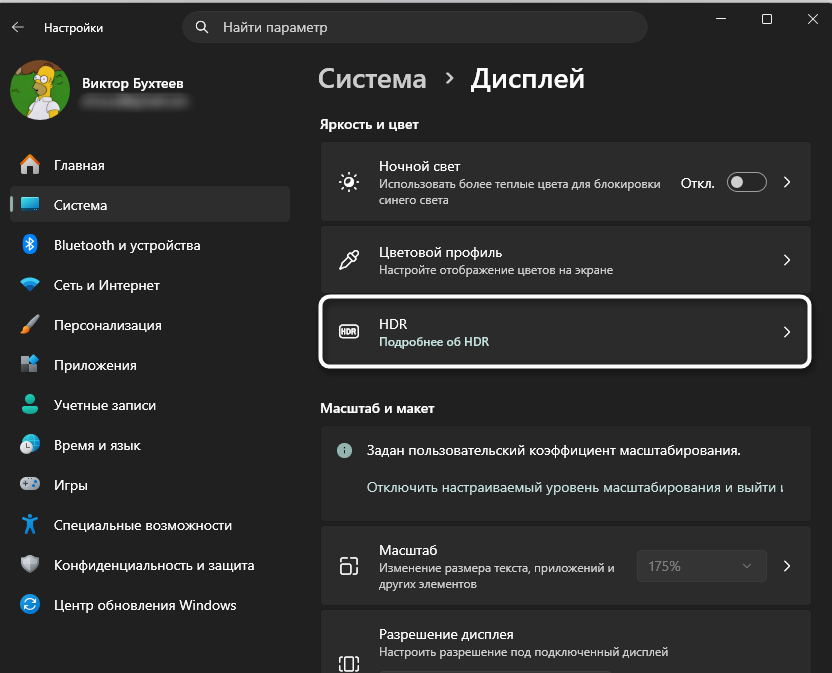Viewport: 832px width, 673px height.
Task: Click the Виктор Бухтеев profile picture
Action: tap(40, 90)
